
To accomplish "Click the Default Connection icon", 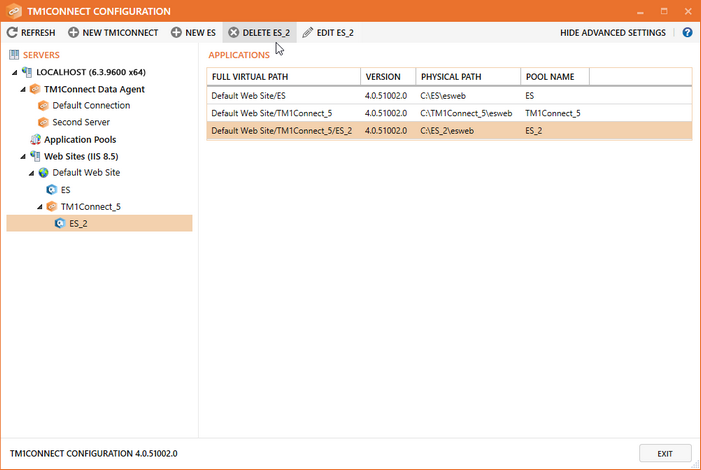I will [x=43, y=106].
